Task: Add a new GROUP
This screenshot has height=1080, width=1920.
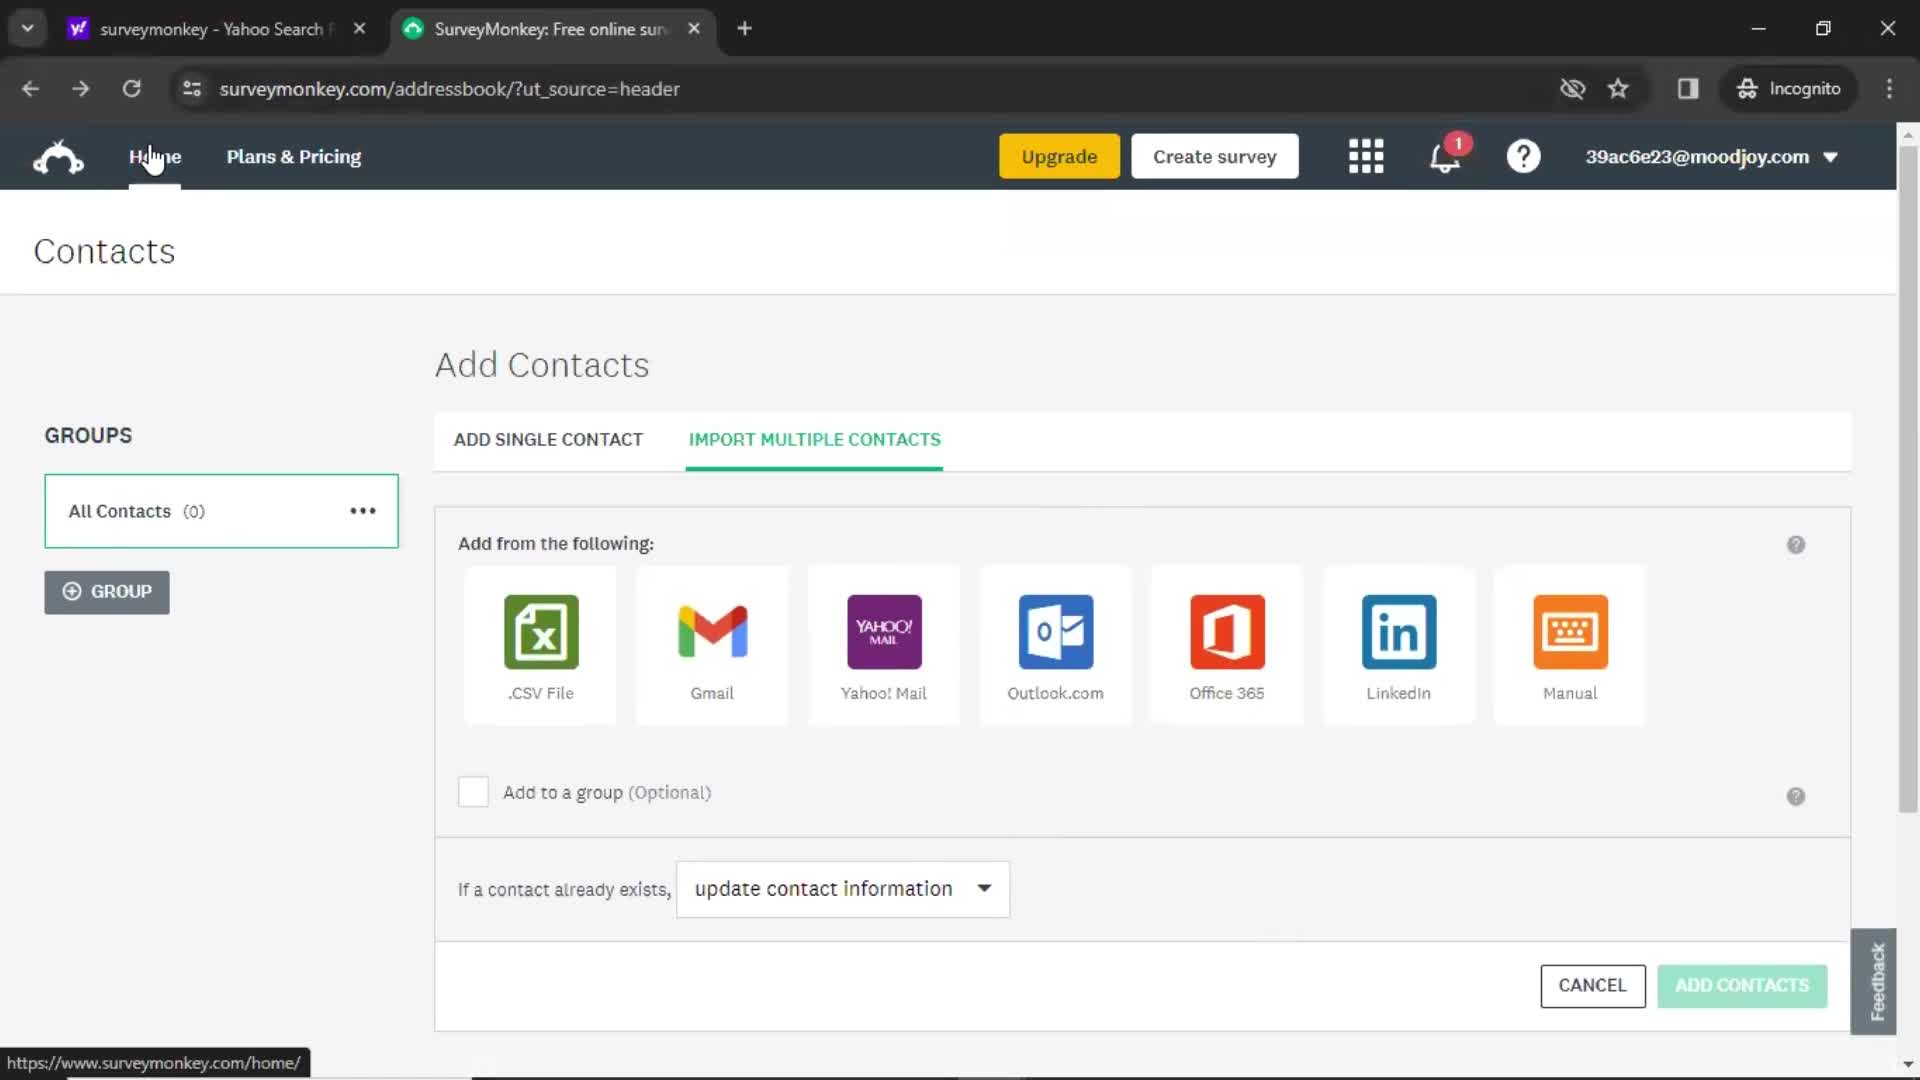Action: pos(107,592)
